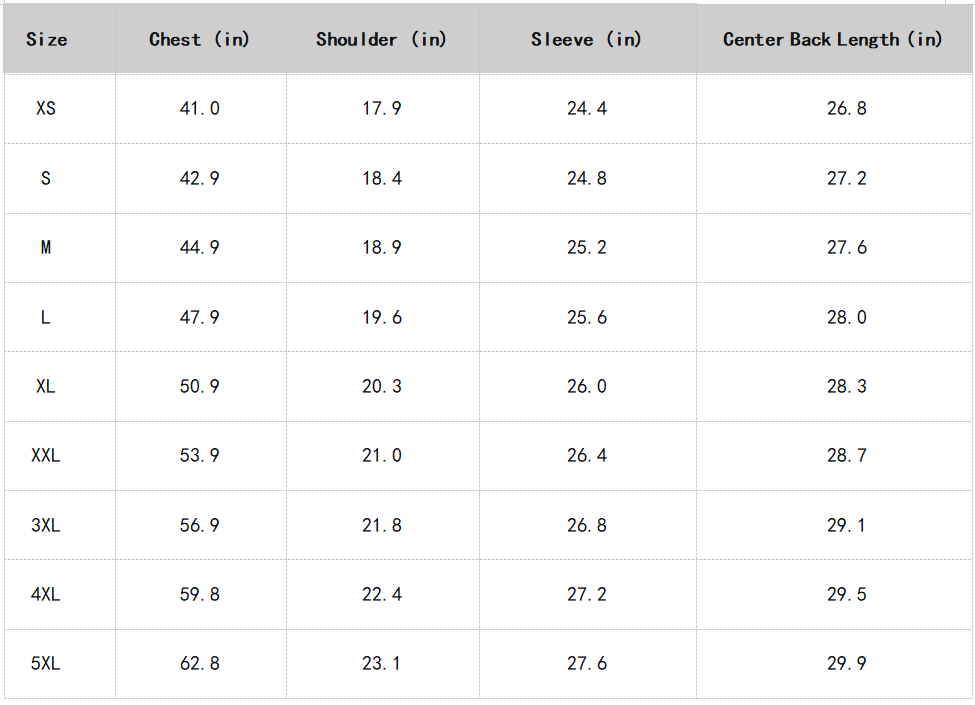Screen dimensions: 975x705
Task: Click chest value 62.8 for 5XL
Action: 200,663
